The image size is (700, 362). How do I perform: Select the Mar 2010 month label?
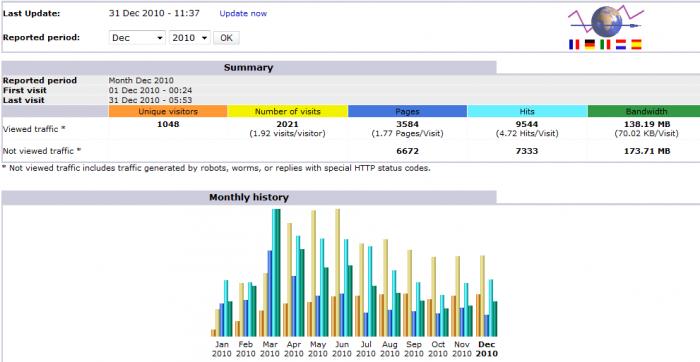(x=270, y=349)
